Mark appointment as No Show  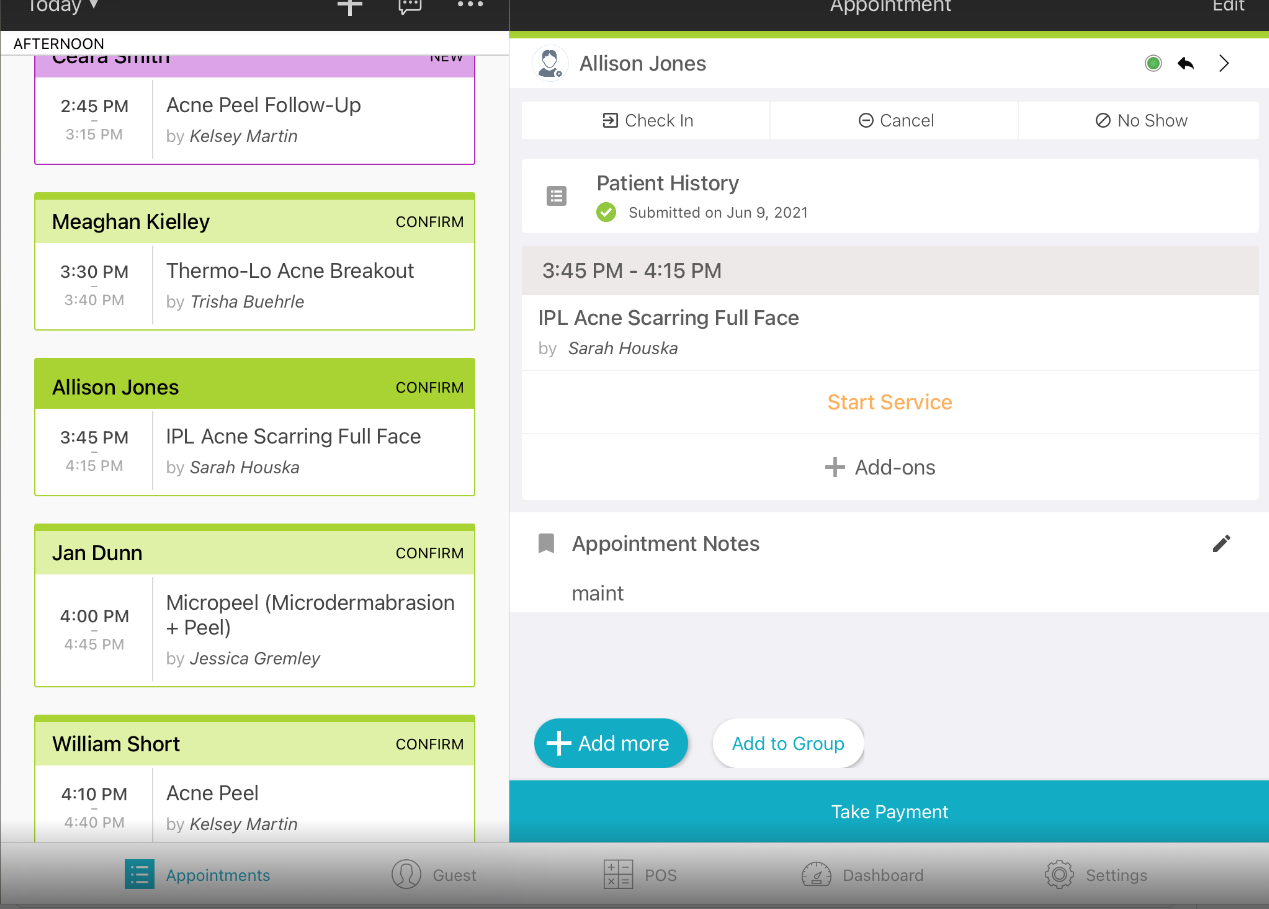click(1139, 120)
